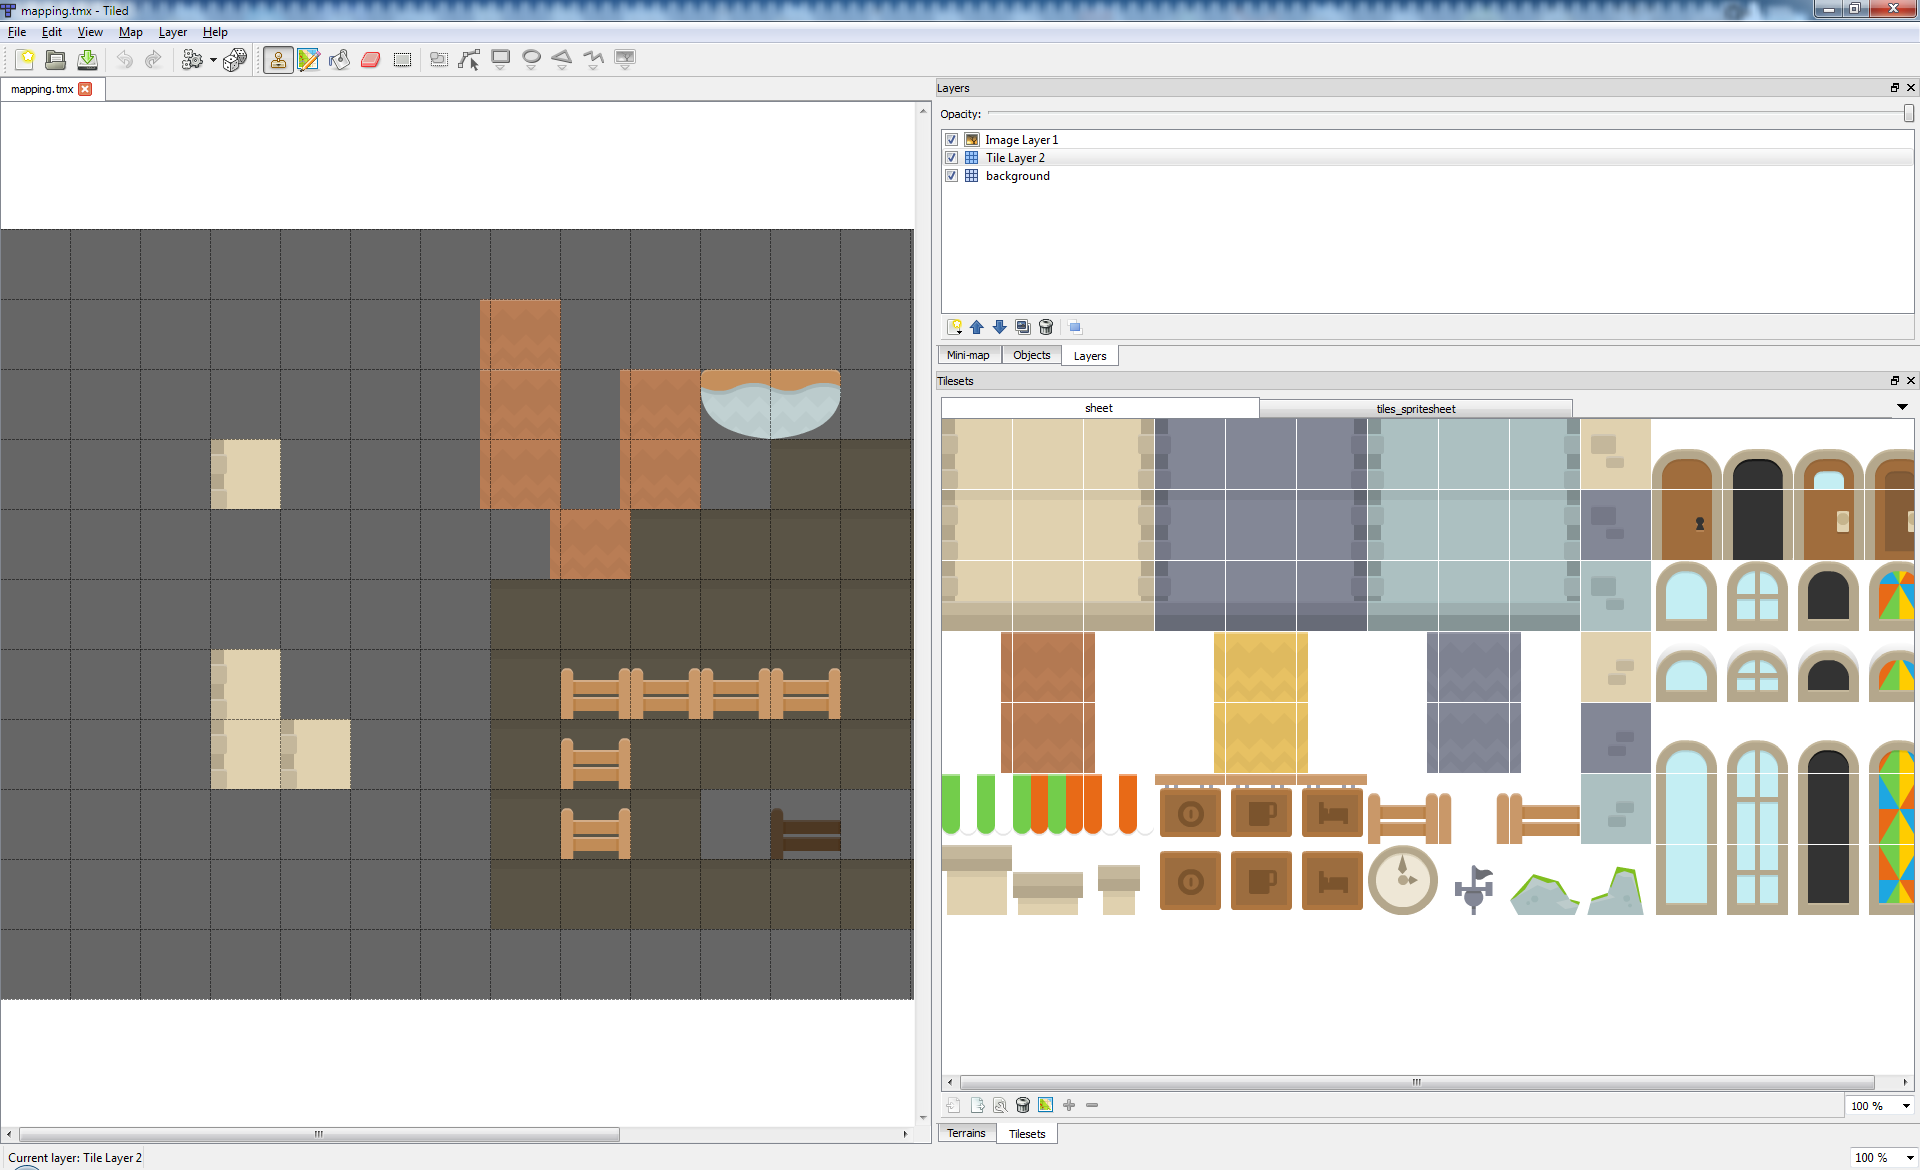Select the Rectangular Select tool

pyautogui.click(x=402, y=60)
